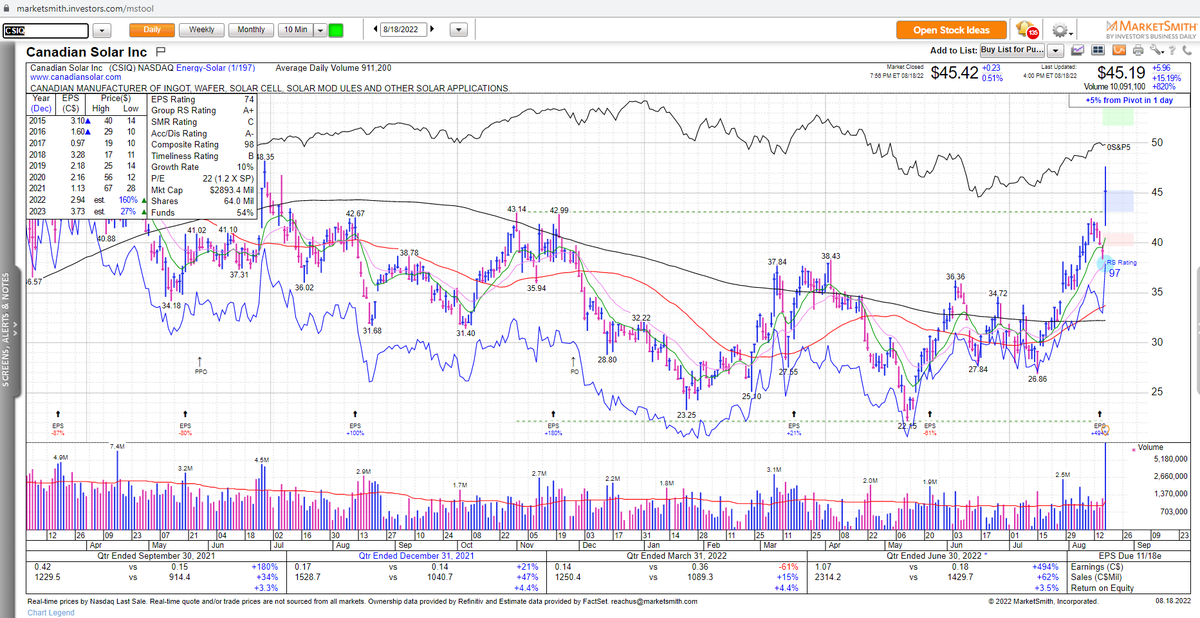Screen dimensions: 1200x618
Task: Click the $45.42 after-hours price
Action: point(953,73)
